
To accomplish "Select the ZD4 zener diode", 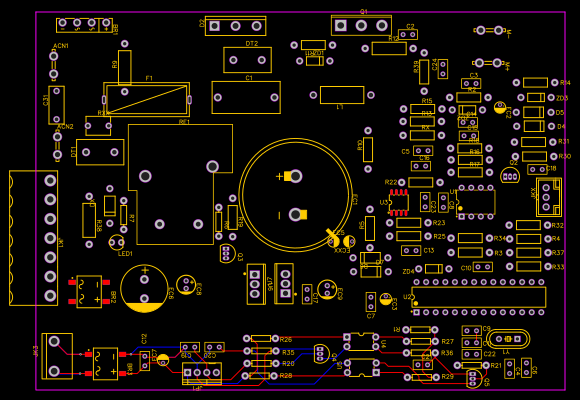I will click(x=434, y=269).
